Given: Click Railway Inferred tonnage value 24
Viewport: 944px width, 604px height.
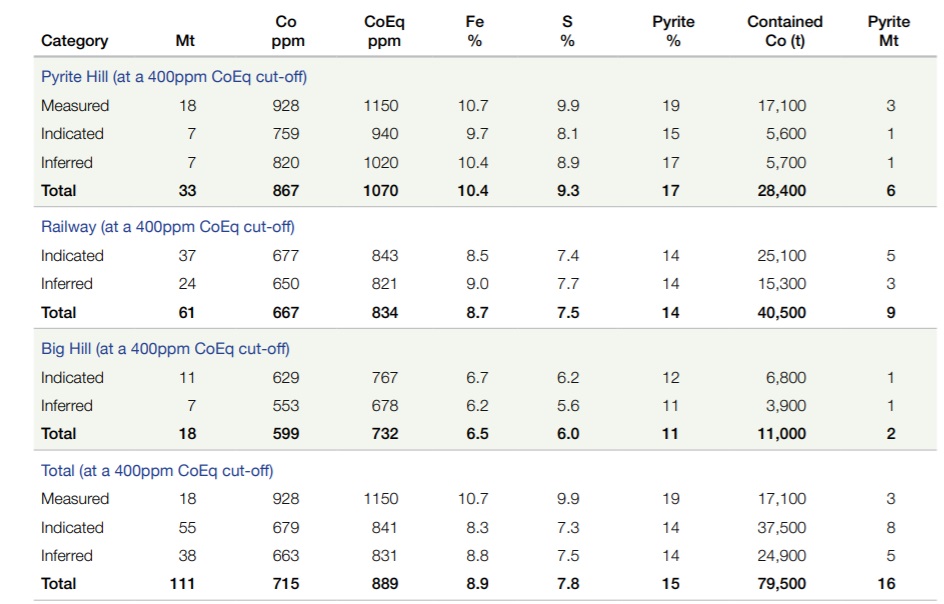Looking at the screenshot, I should (x=187, y=284).
